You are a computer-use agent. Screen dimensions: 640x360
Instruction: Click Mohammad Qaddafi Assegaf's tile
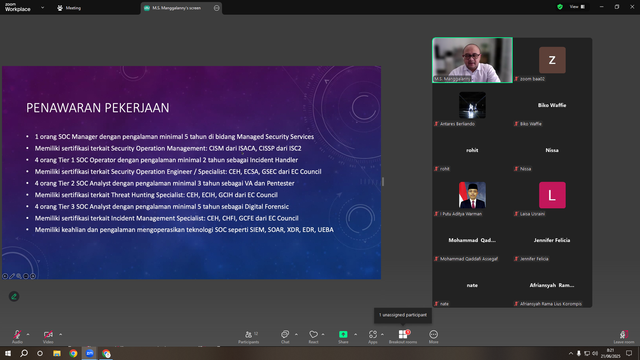[472, 240]
